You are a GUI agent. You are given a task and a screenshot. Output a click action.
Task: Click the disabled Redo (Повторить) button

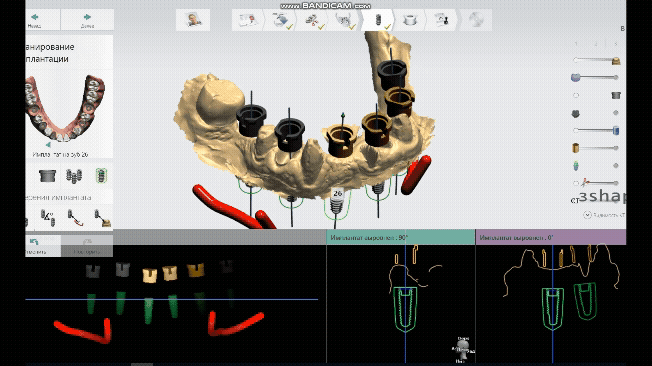[x=87, y=246]
